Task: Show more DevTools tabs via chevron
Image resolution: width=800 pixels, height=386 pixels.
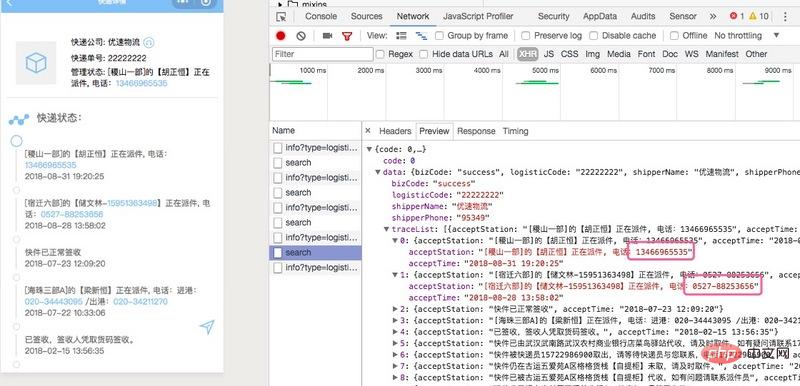Action: click(713, 16)
